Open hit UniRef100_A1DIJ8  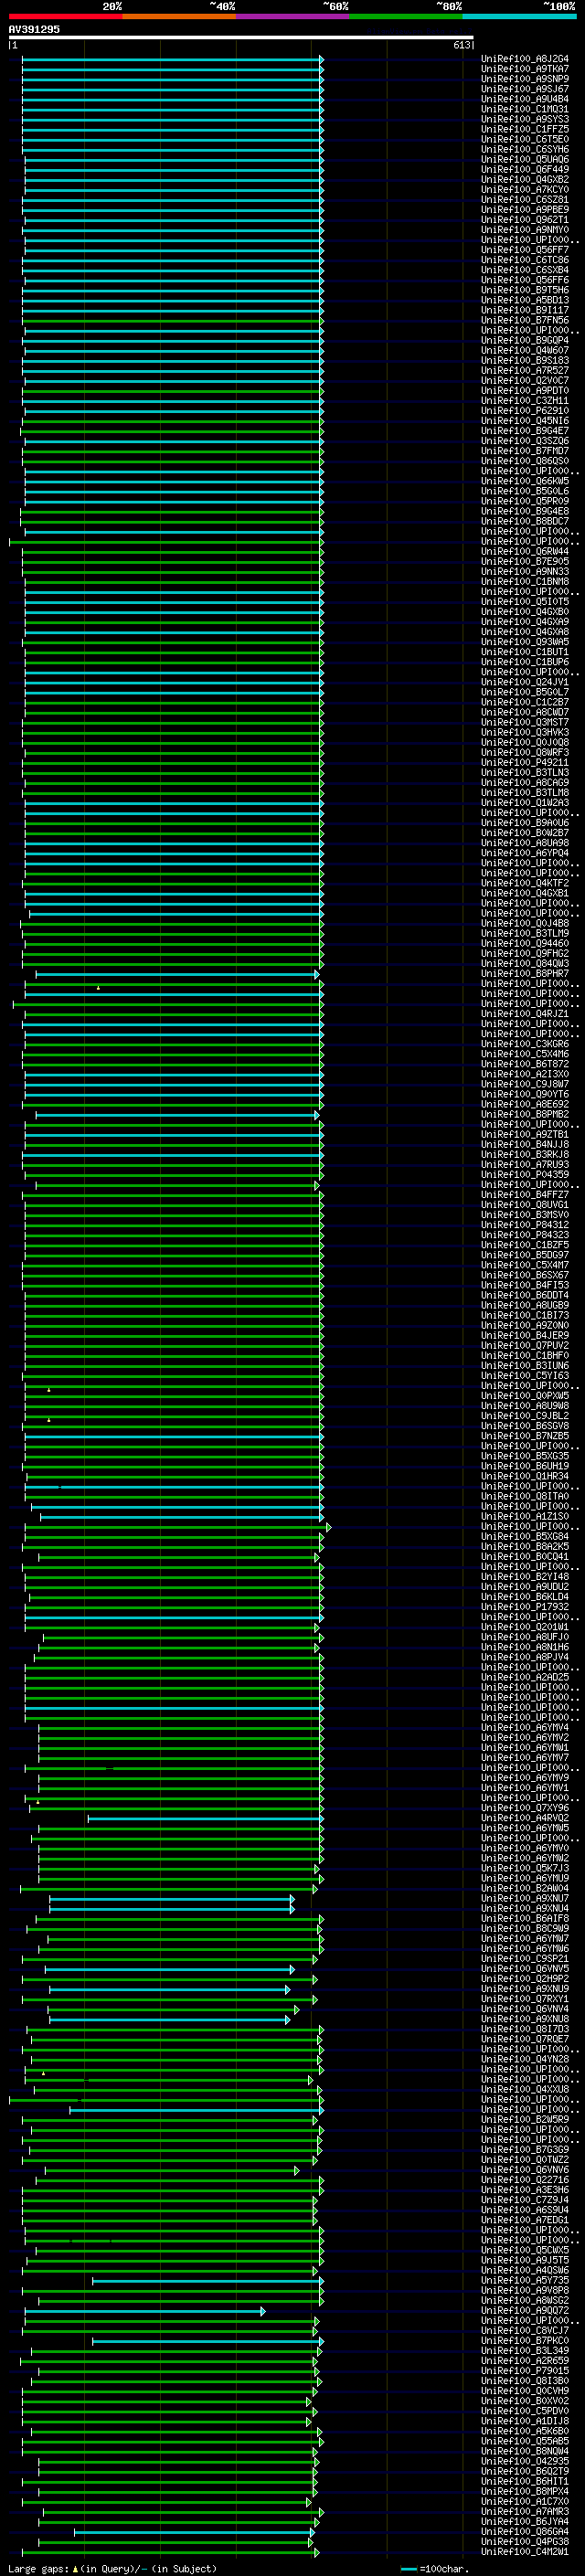pos(525,2420)
